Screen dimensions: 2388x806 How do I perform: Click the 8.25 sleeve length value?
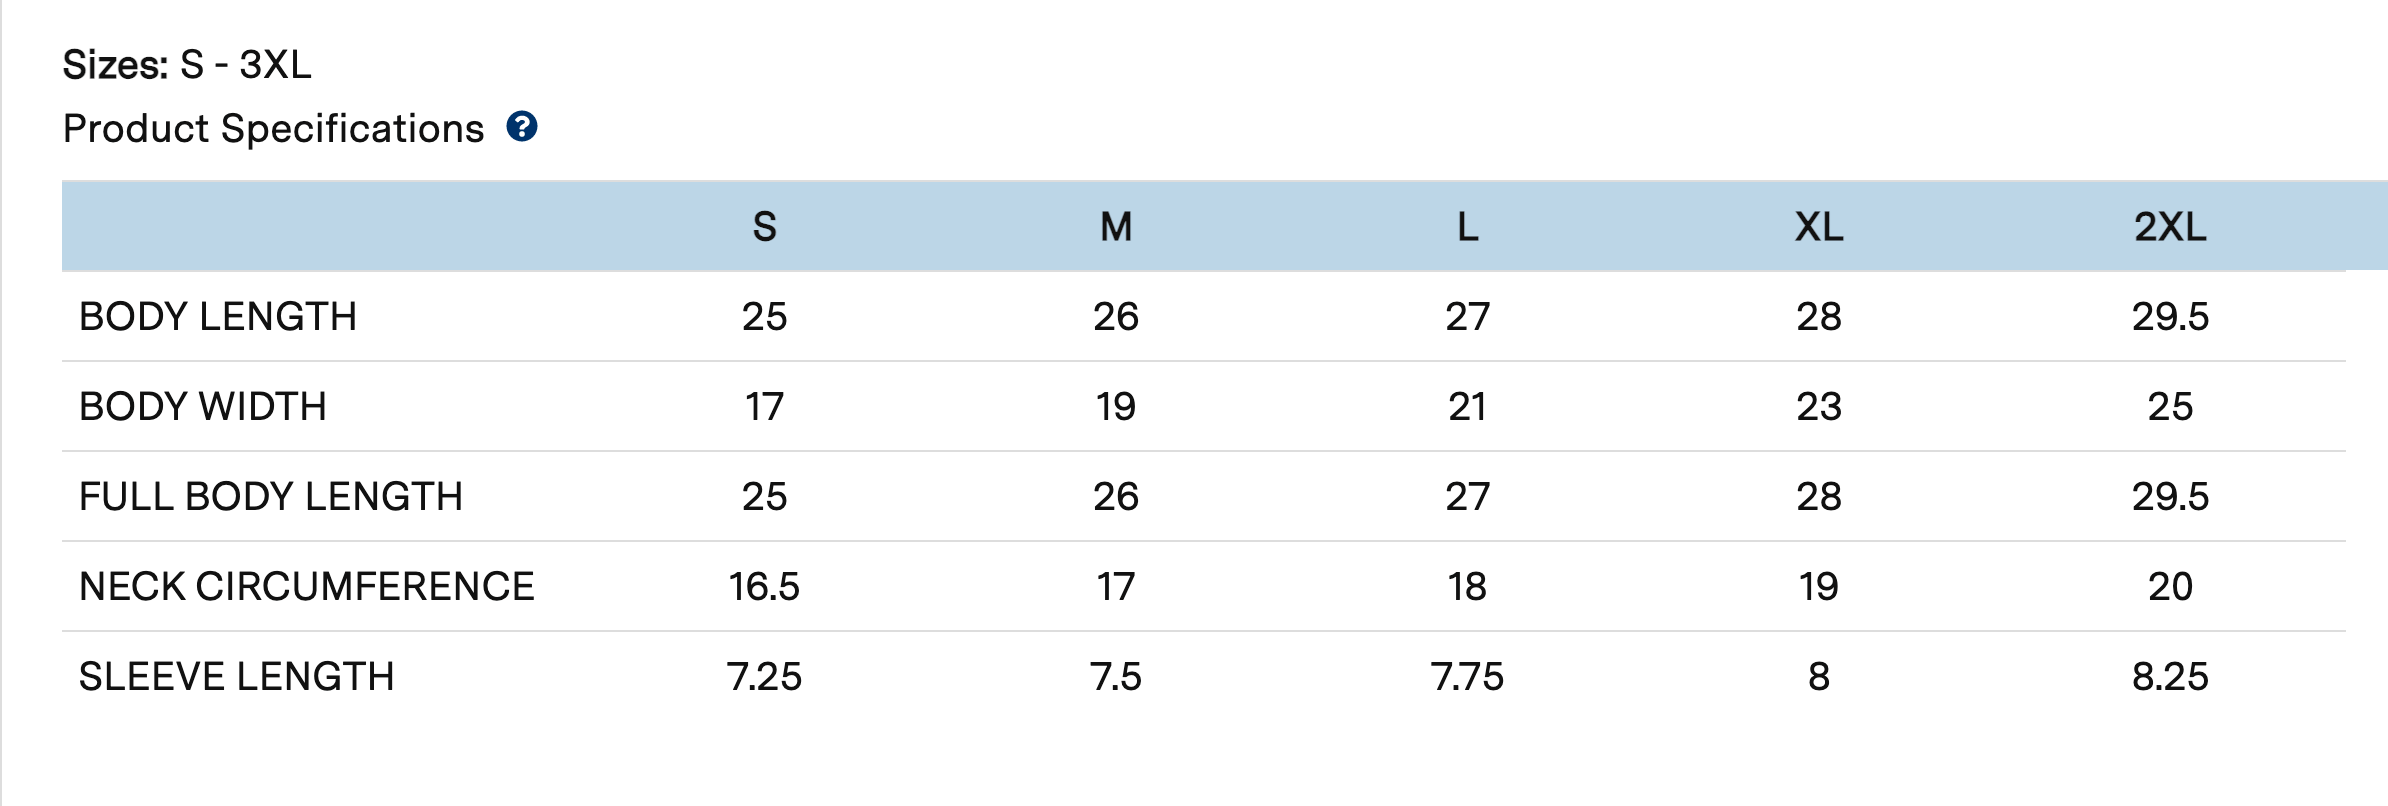2170,677
